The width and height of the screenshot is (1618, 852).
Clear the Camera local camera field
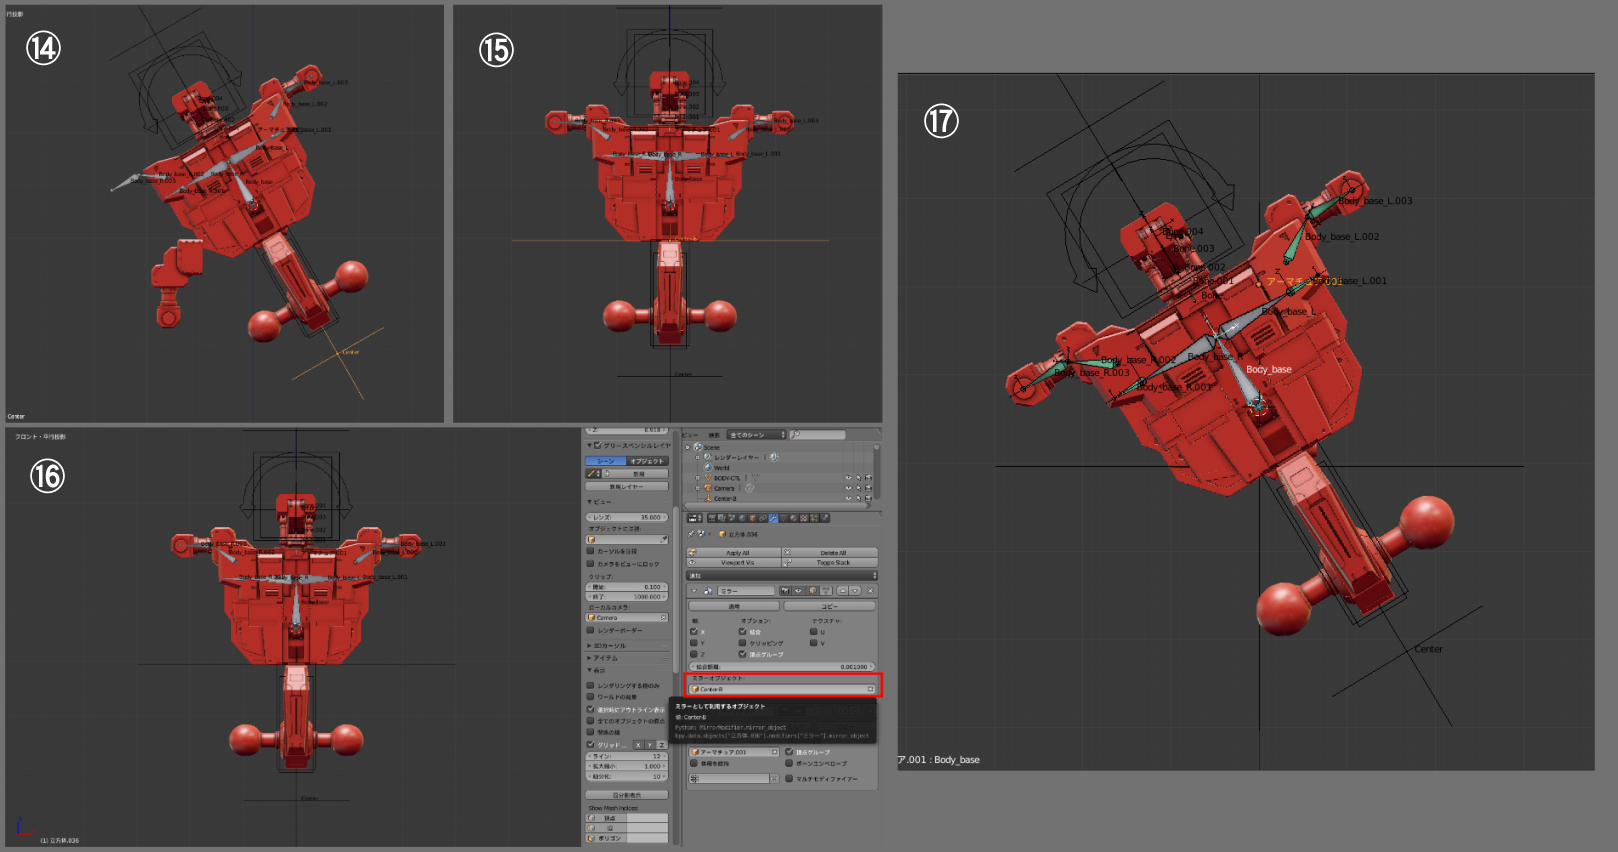(663, 618)
